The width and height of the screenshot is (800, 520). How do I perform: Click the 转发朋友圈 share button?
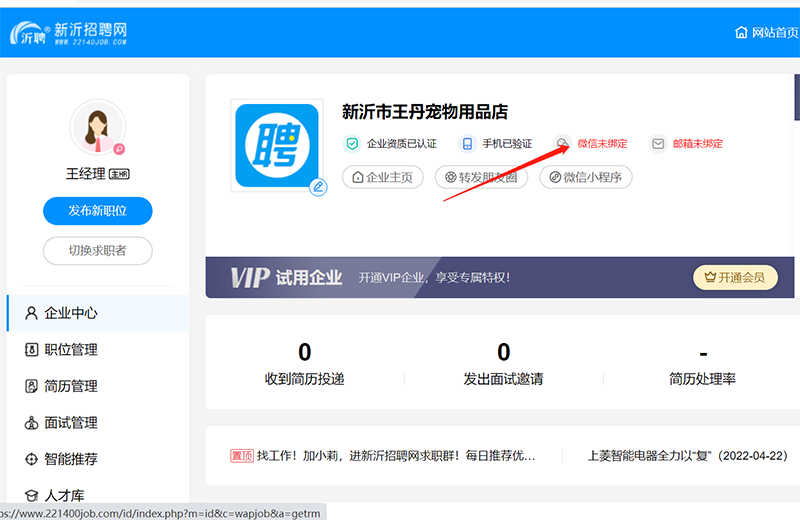coord(481,177)
